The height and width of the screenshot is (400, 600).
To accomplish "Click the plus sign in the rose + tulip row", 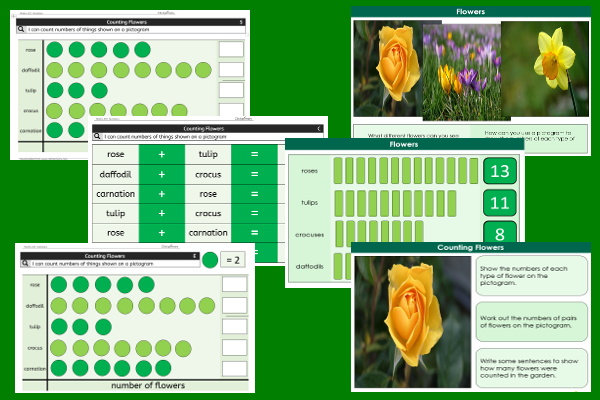I will (x=162, y=154).
